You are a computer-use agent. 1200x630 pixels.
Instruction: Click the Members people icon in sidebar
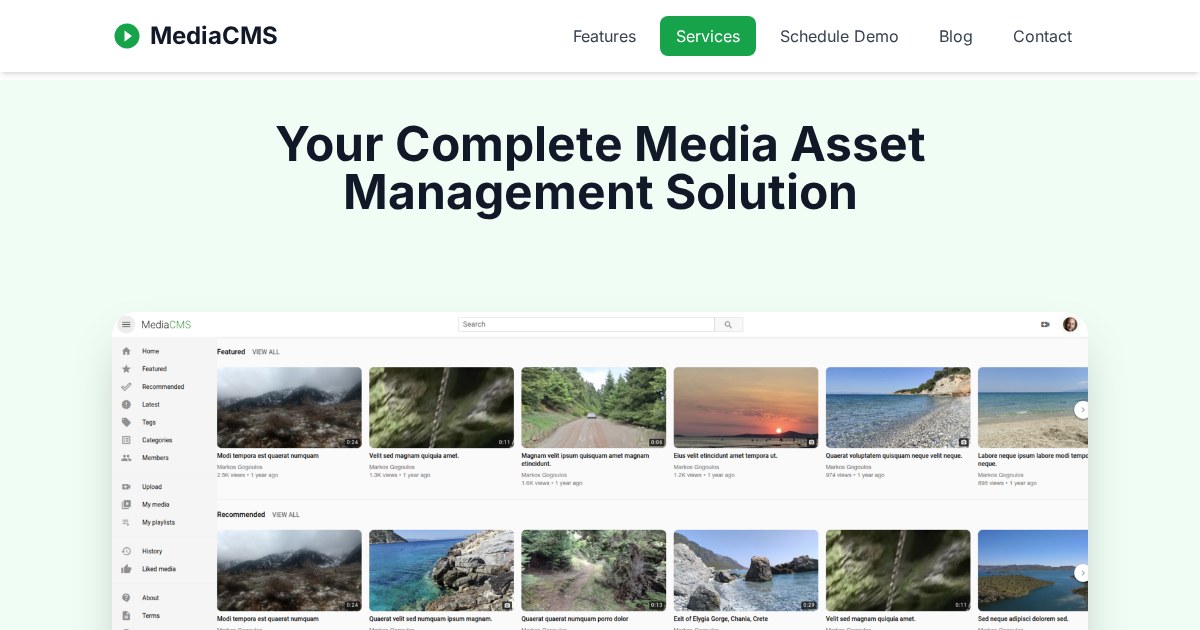coord(126,458)
